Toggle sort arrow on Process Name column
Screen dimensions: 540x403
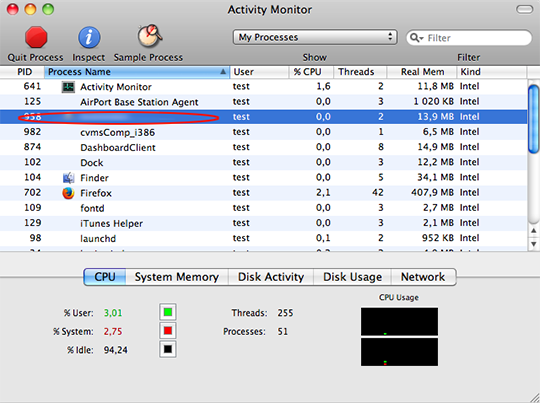223,72
